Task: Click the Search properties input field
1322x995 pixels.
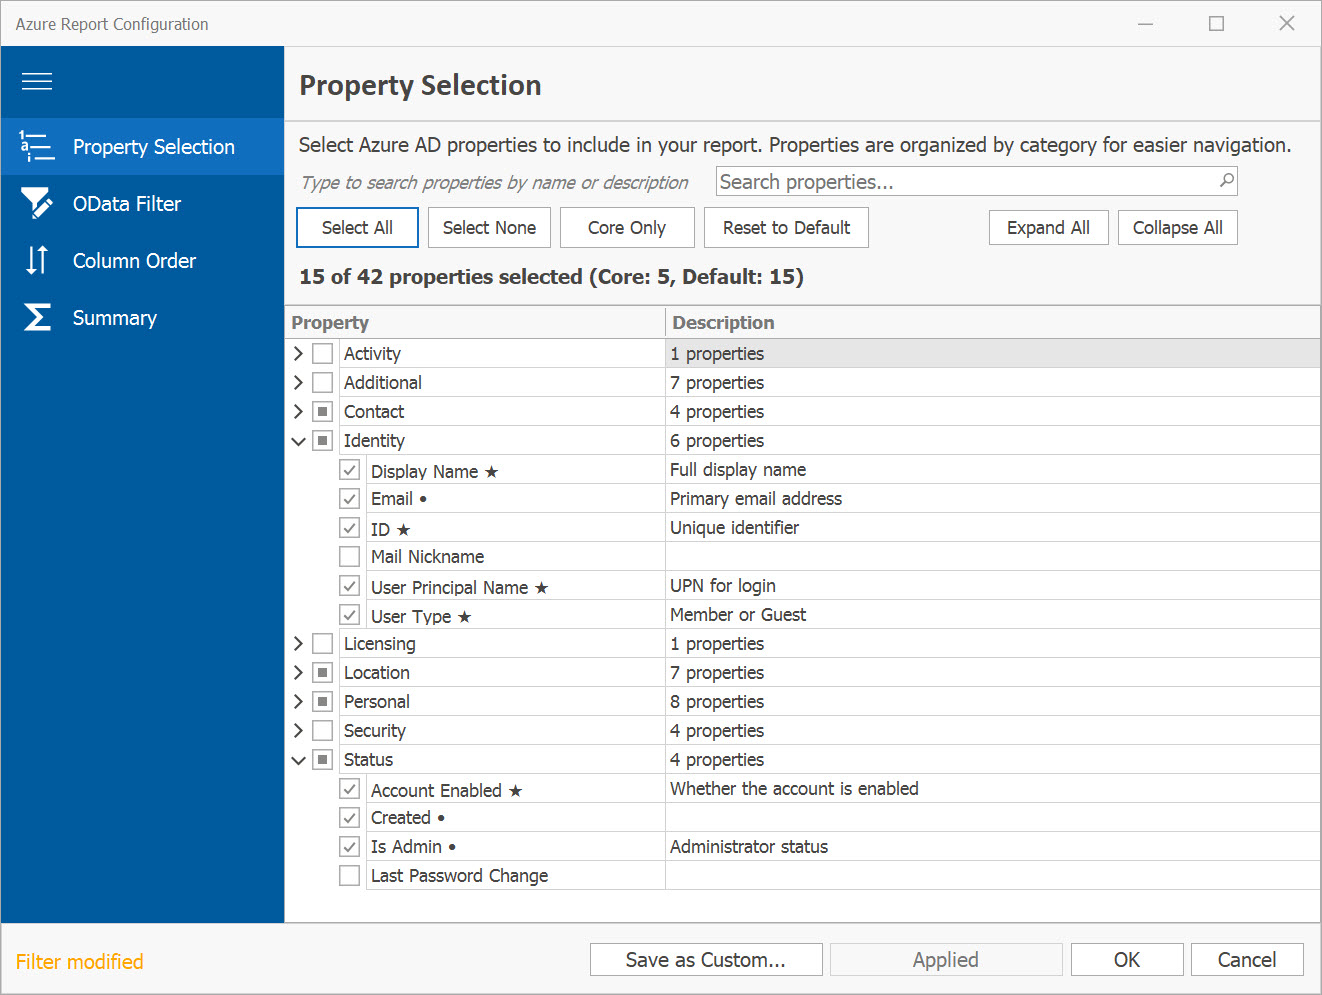Action: [965, 182]
